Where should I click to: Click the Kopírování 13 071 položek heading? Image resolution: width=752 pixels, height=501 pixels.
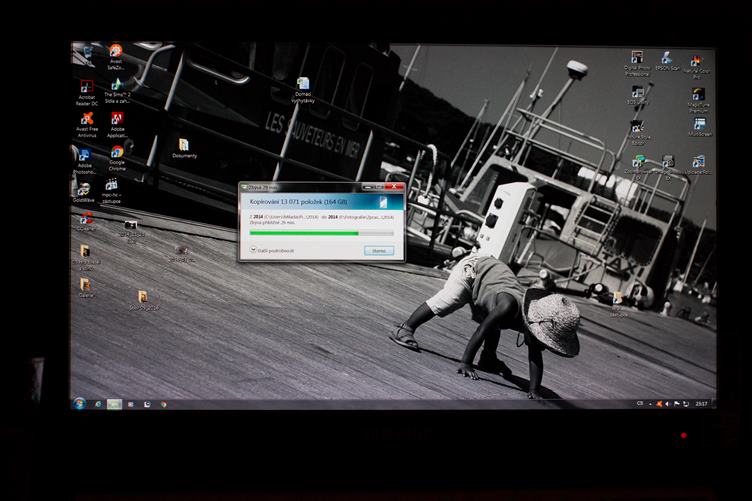pos(298,202)
